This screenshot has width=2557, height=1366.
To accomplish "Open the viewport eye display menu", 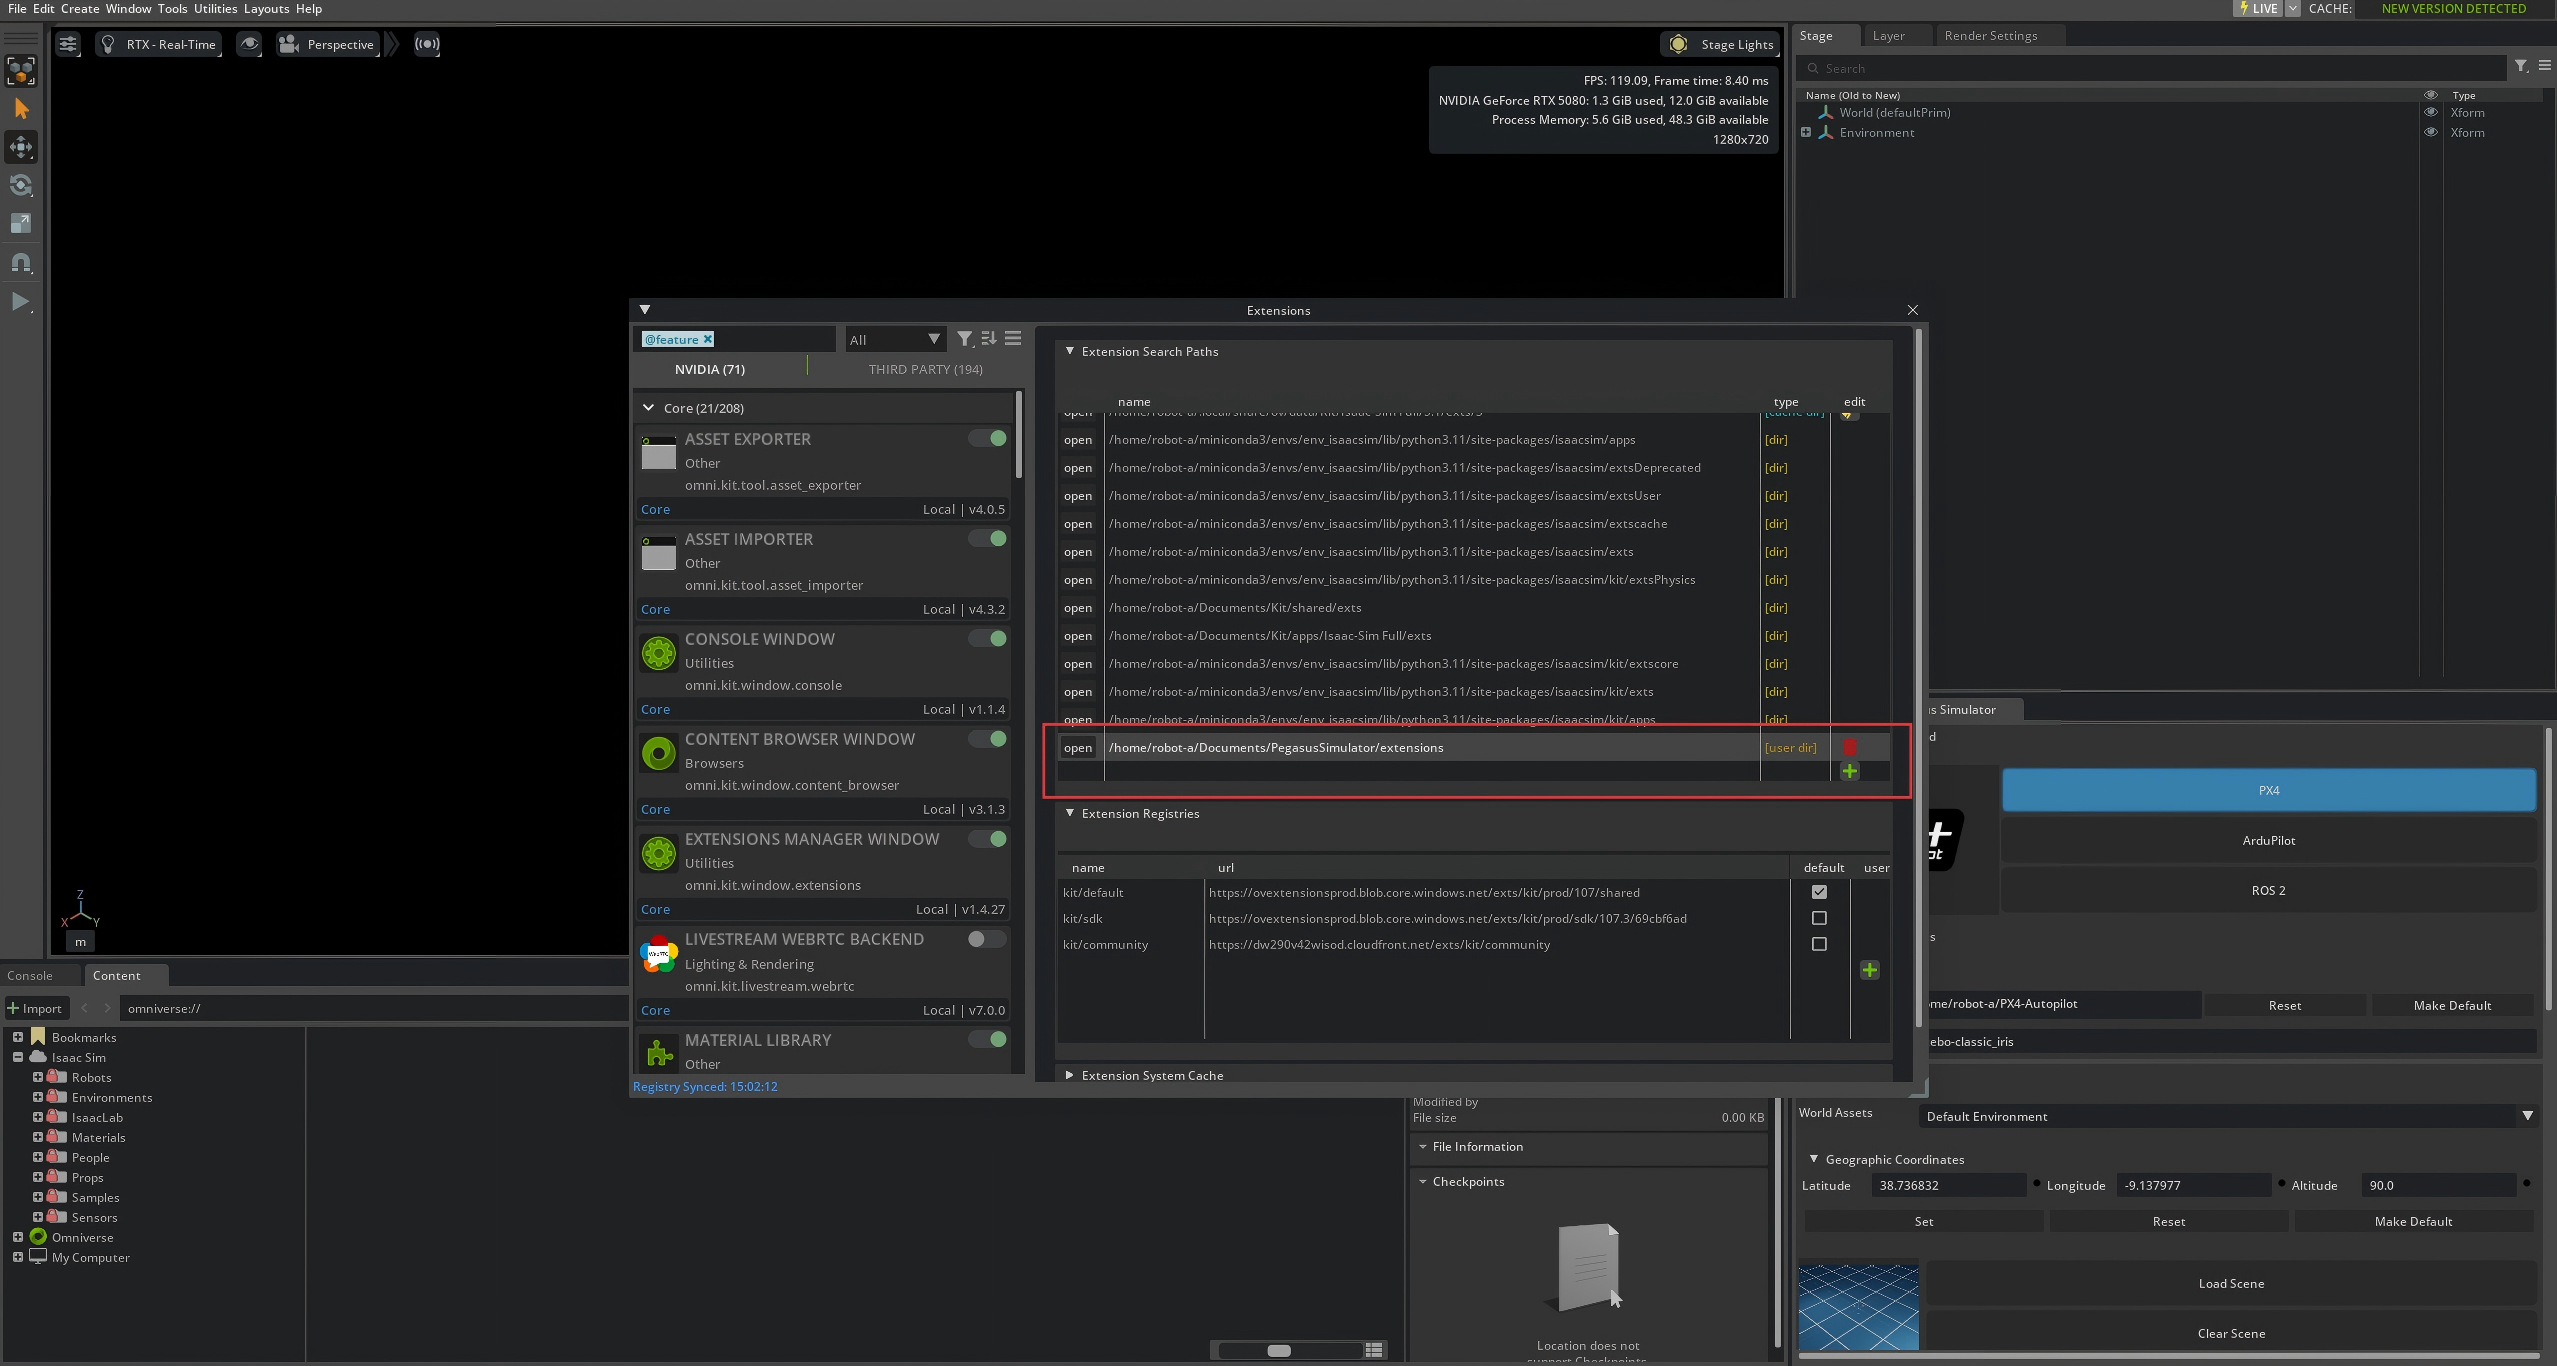I will coord(249,44).
